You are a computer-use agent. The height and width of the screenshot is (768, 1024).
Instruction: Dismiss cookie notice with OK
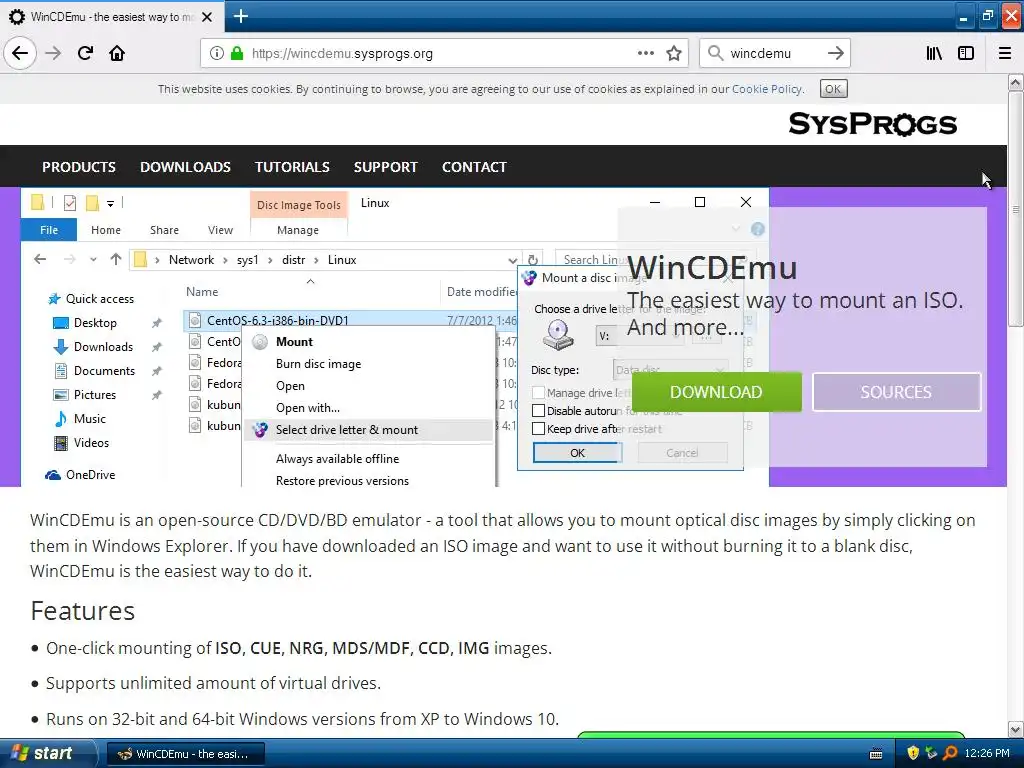[x=833, y=89]
